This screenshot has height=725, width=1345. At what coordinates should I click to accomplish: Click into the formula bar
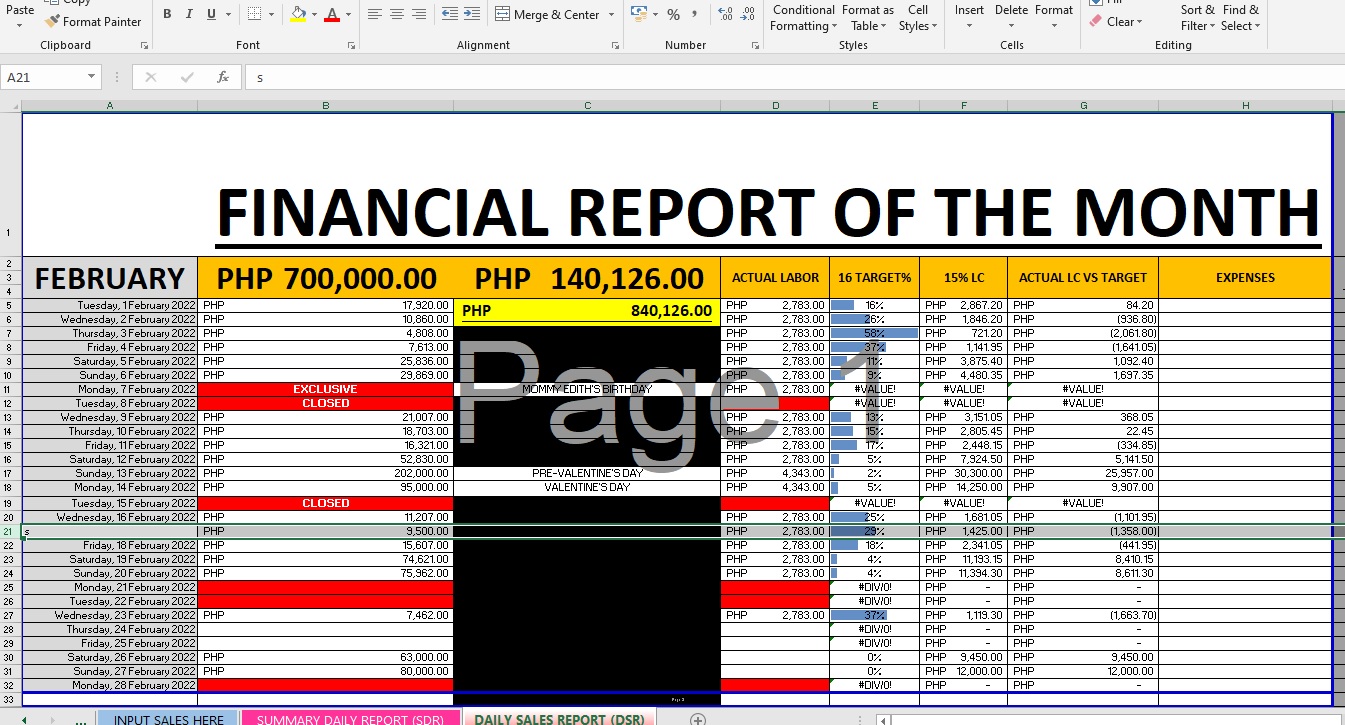[x=794, y=77]
